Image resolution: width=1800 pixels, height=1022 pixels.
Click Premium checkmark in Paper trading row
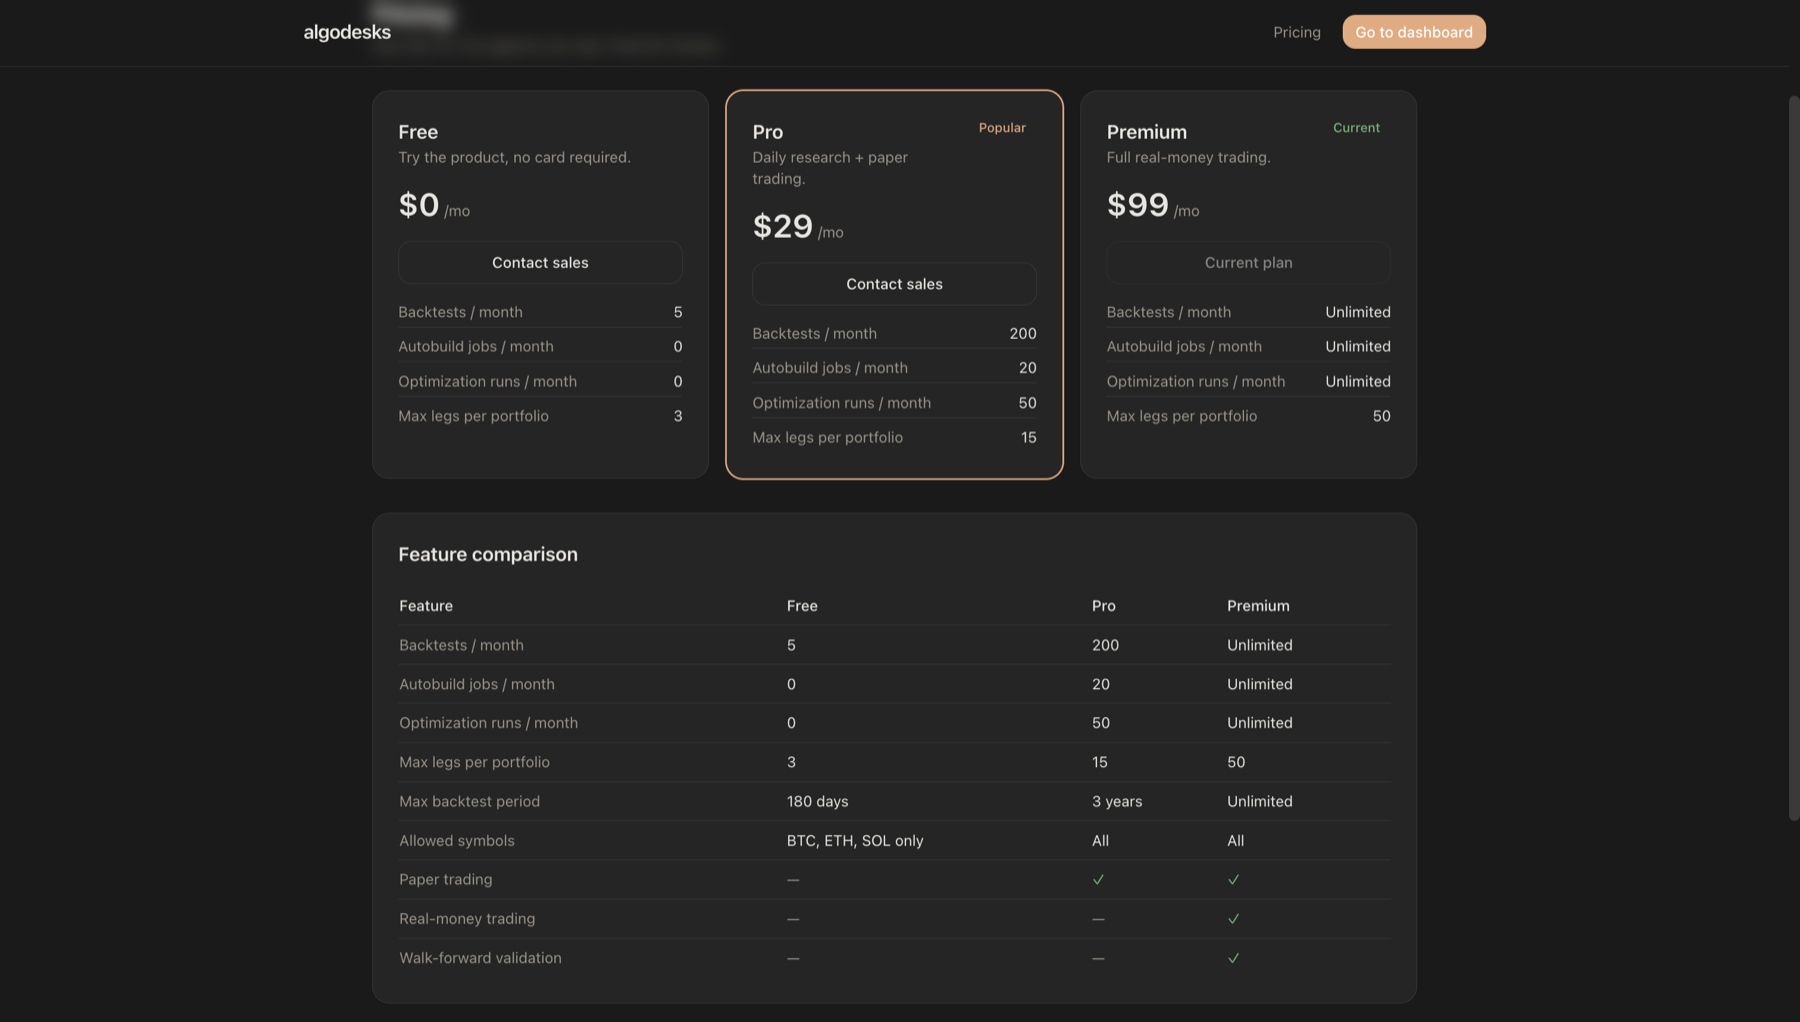pyautogui.click(x=1233, y=880)
